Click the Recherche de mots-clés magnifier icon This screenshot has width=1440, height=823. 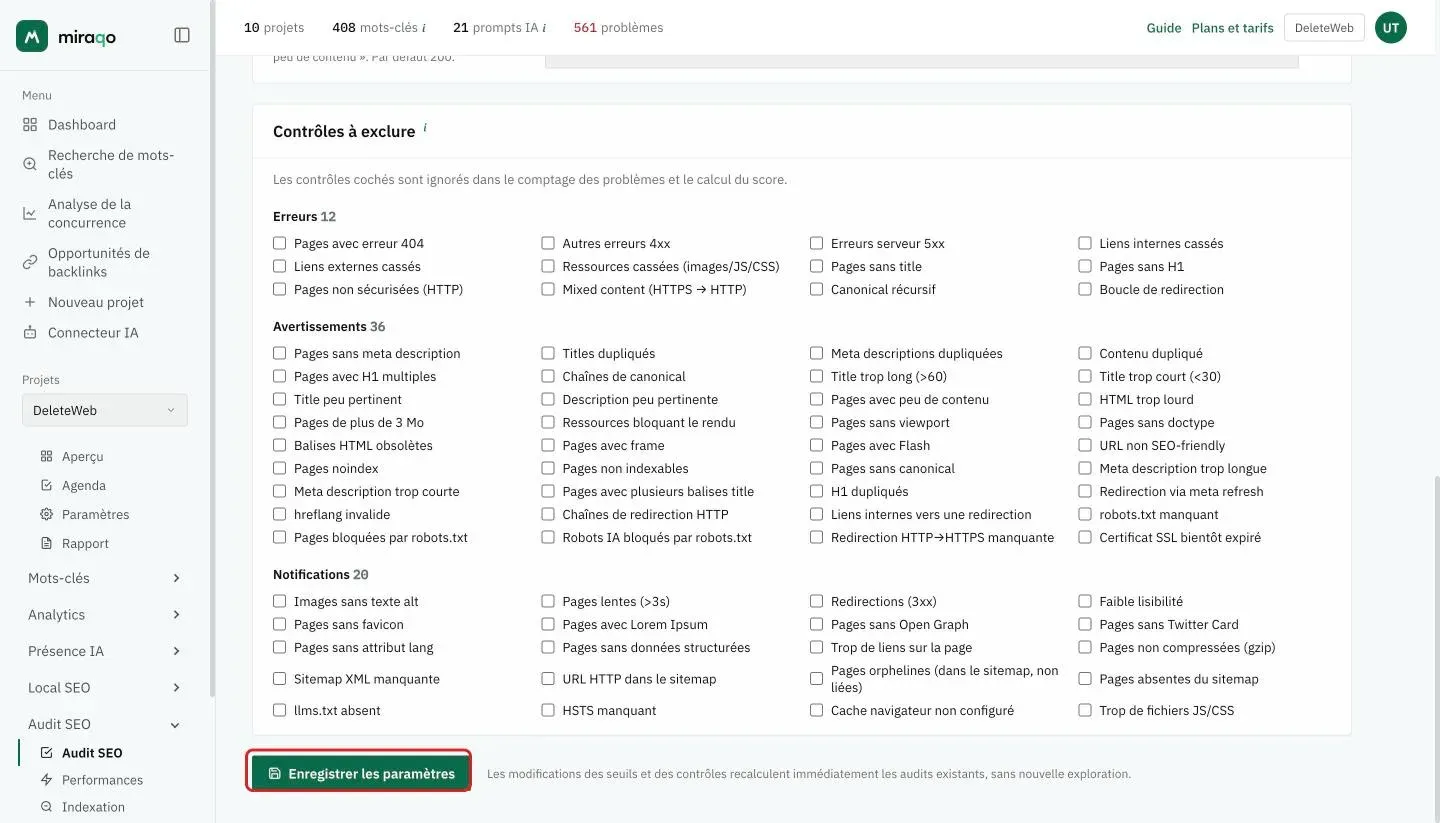tap(30, 164)
